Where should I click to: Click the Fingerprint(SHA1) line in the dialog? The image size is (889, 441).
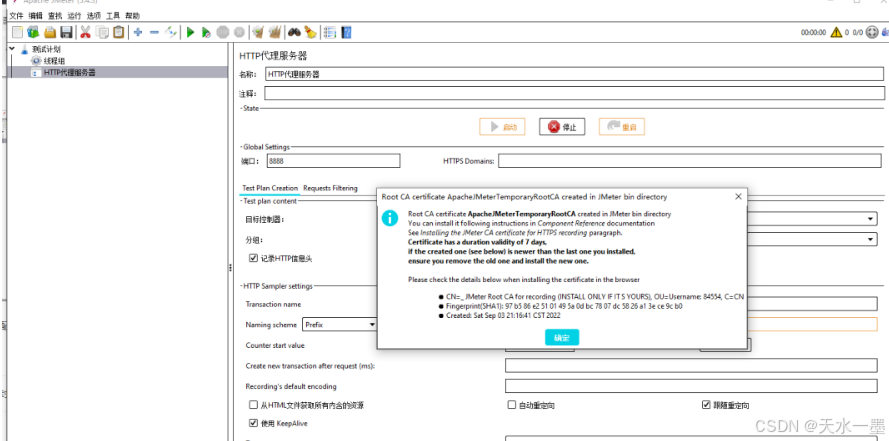pyautogui.click(x=564, y=306)
